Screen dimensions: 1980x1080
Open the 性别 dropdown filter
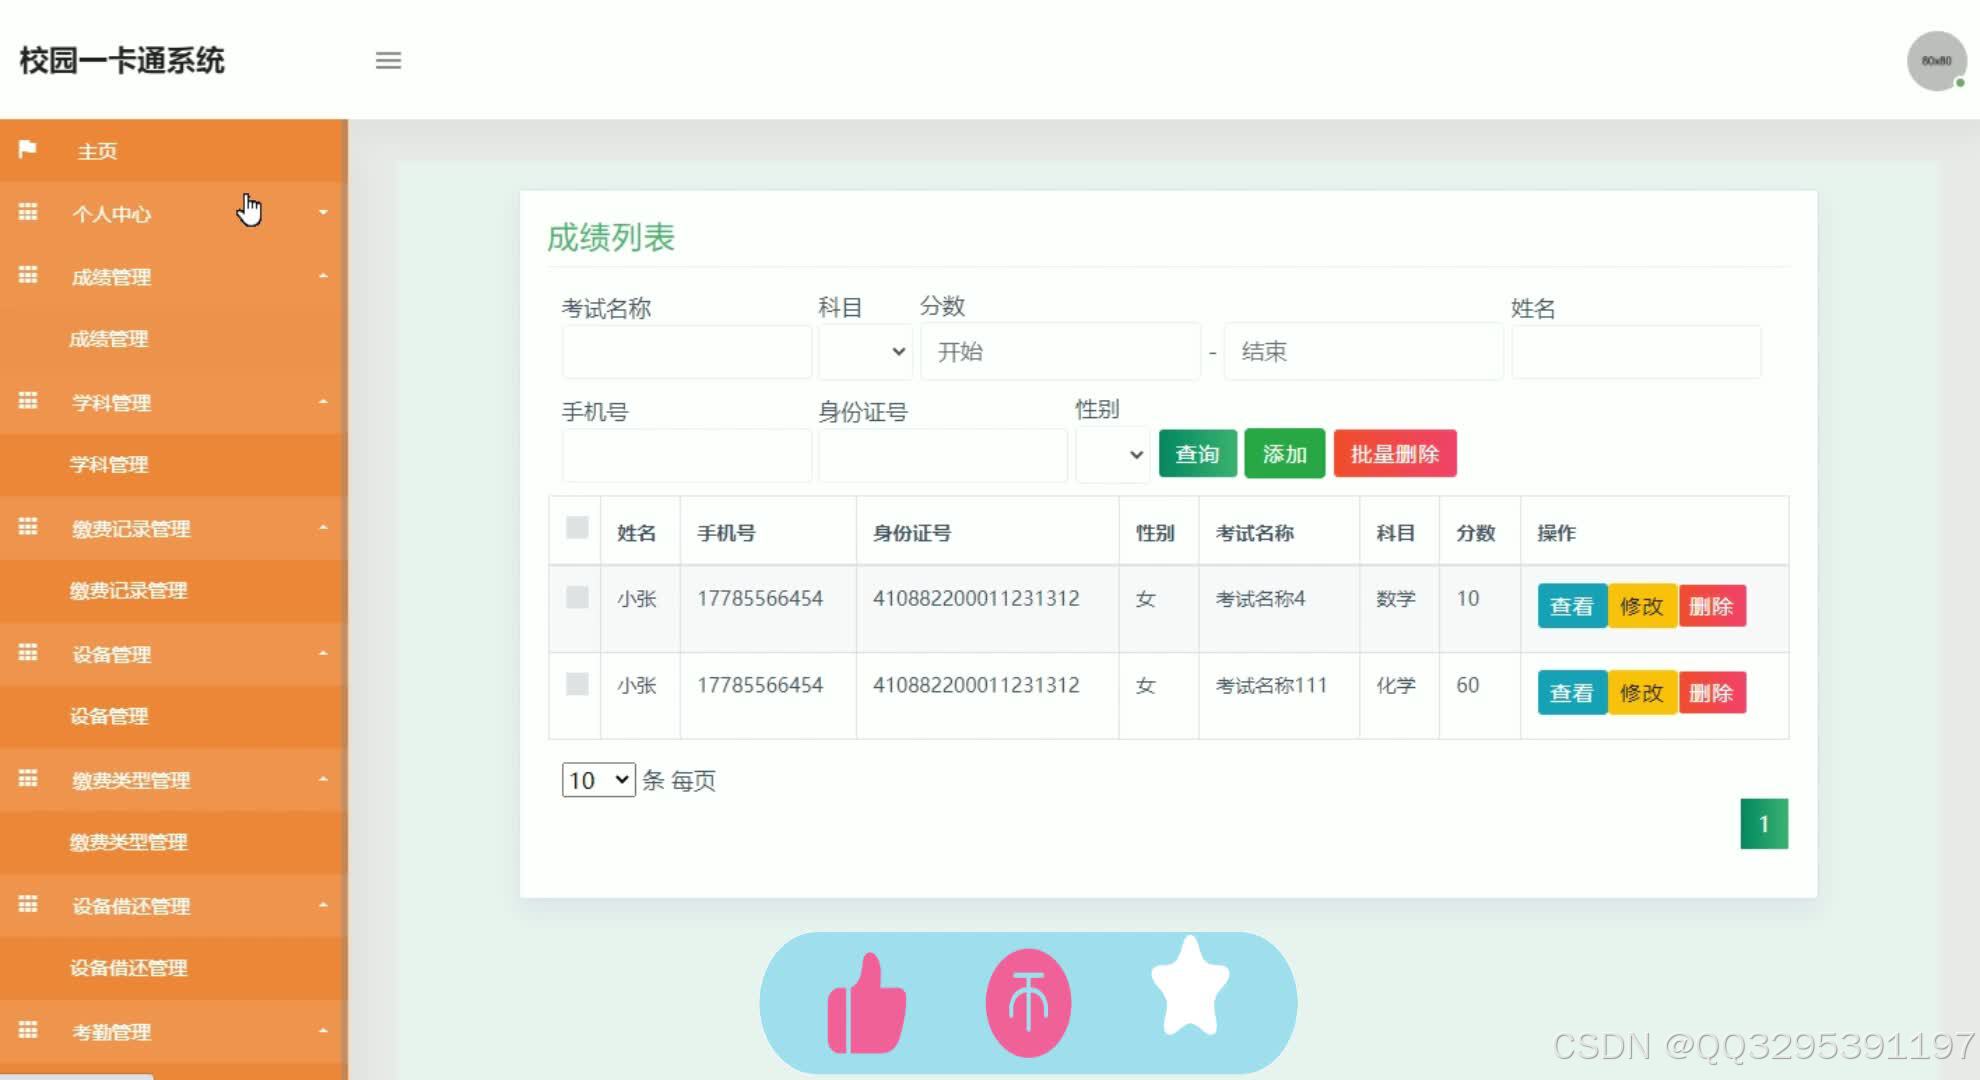click(1113, 455)
